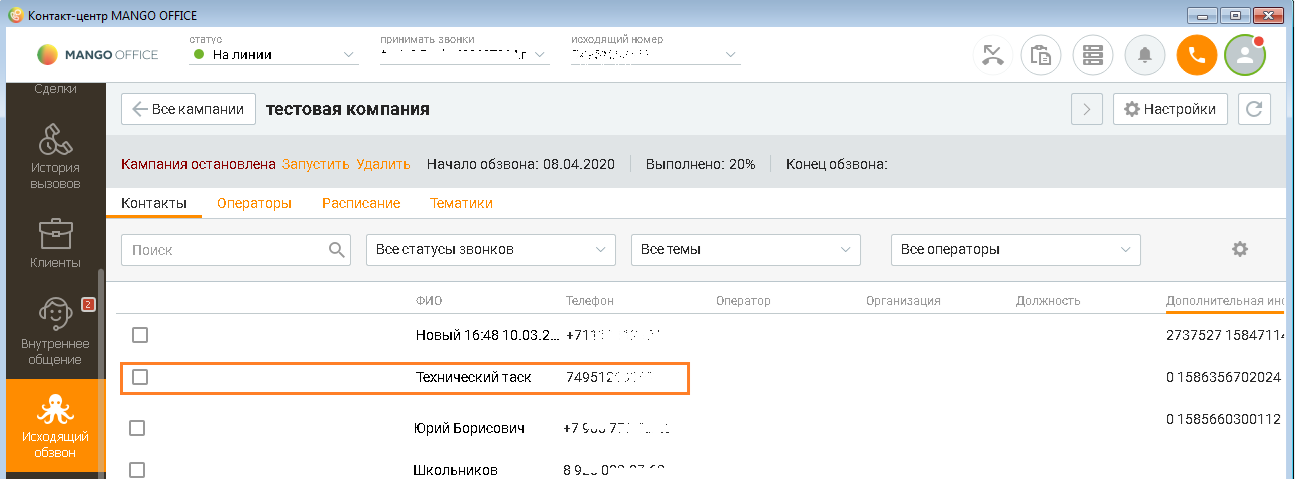Refresh the campaign with reload icon
Viewport: 1297px width, 479px height.
pyautogui.click(x=1254, y=109)
